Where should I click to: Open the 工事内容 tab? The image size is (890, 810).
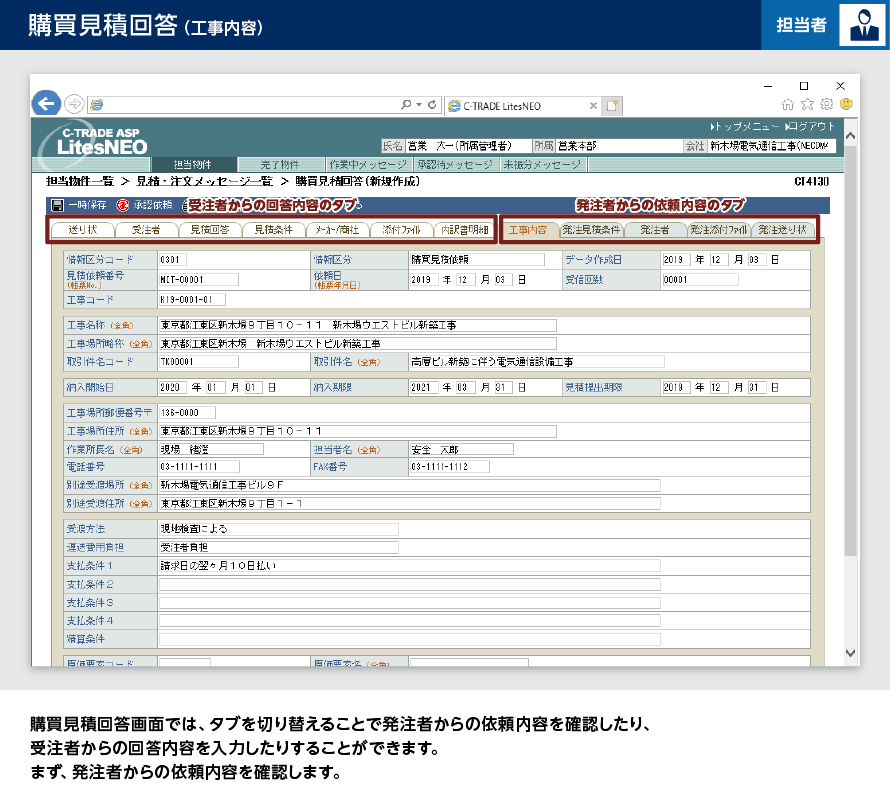point(527,230)
